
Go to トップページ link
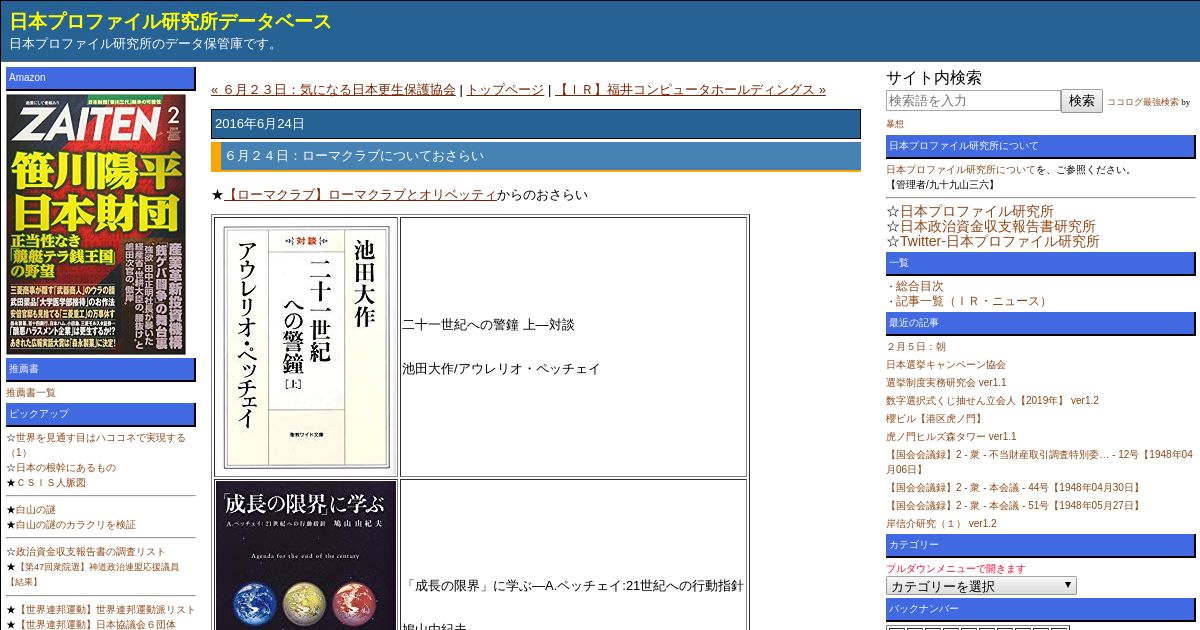click(505, 90)
